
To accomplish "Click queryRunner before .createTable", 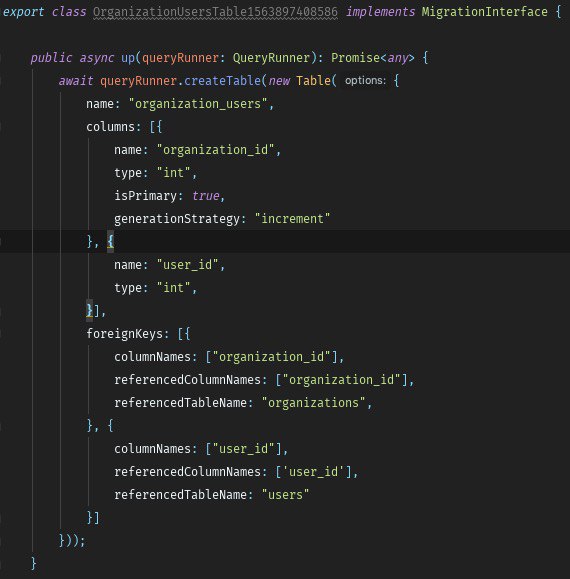I will pyautogui.click(x=138, y=81).
